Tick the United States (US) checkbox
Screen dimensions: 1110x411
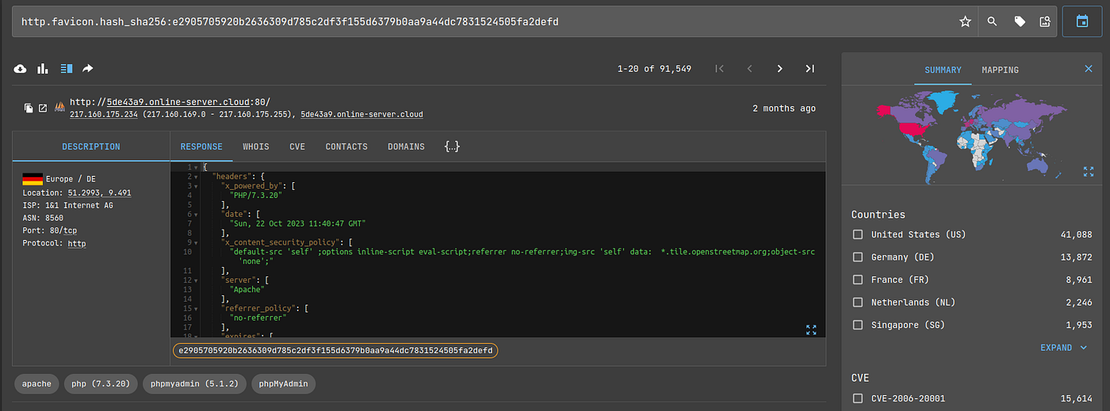[858, 234]
